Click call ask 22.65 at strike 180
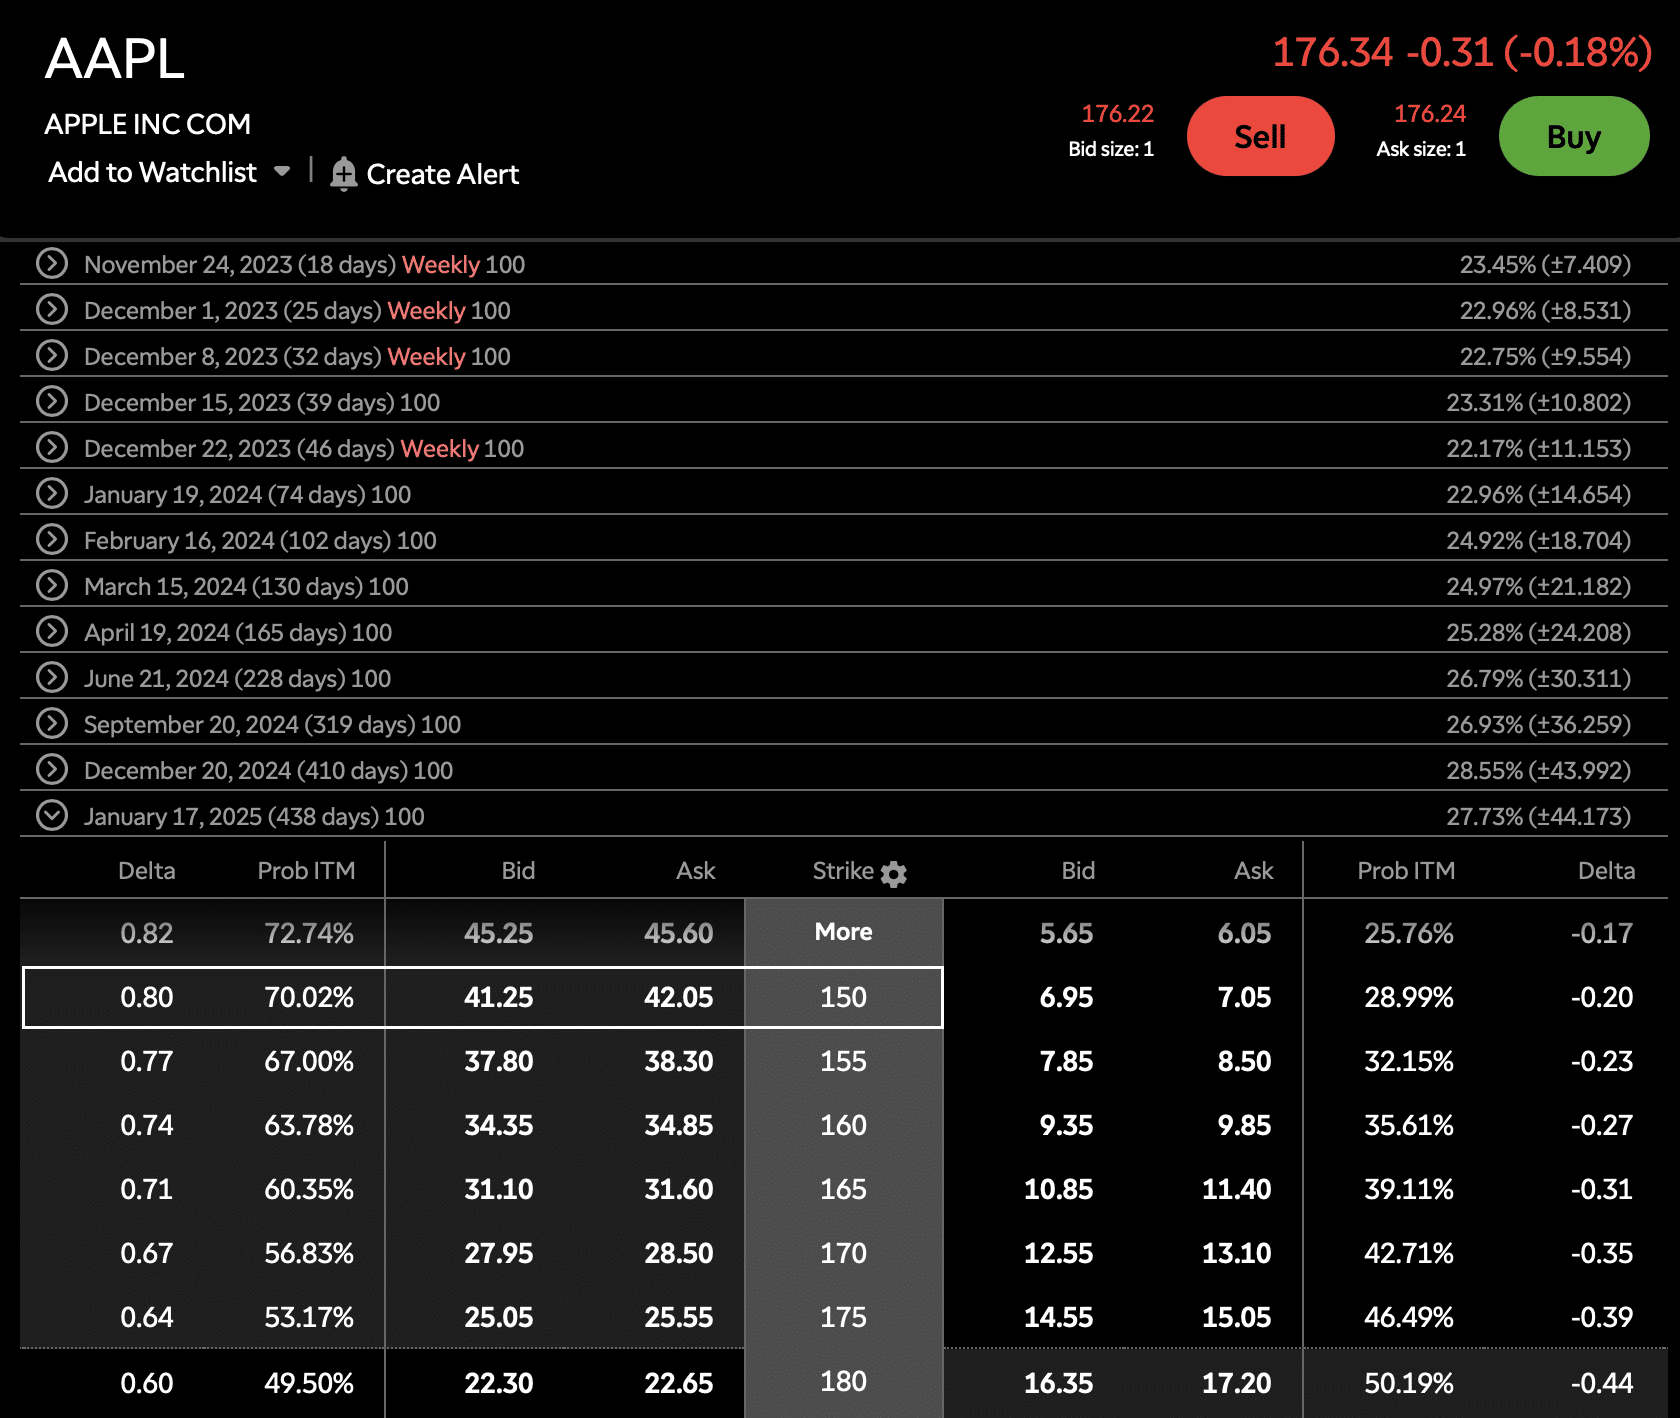Screen dimensions: 1680x1418 point(678,1383)
